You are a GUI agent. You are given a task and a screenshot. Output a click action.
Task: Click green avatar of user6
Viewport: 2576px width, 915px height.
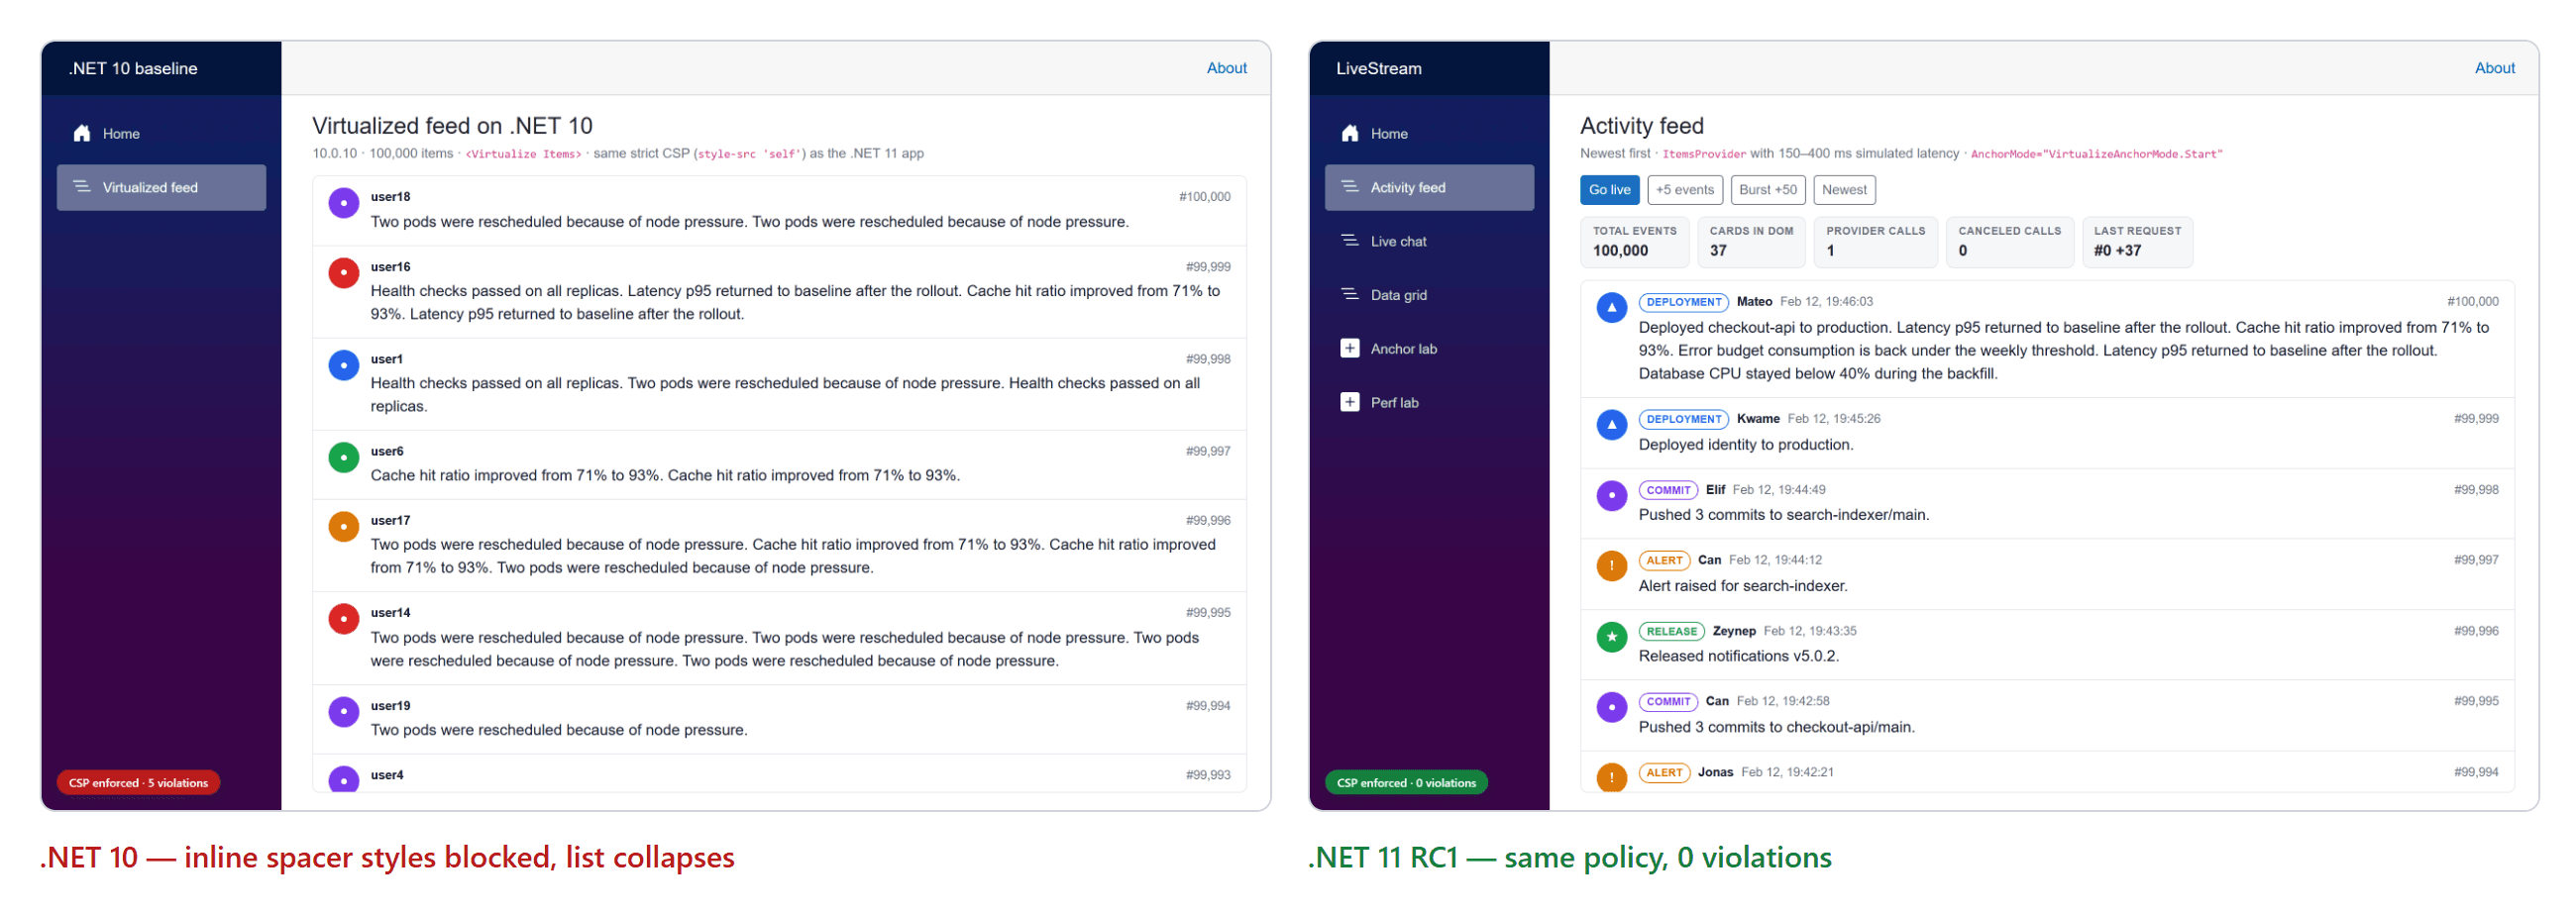point(344,457)
